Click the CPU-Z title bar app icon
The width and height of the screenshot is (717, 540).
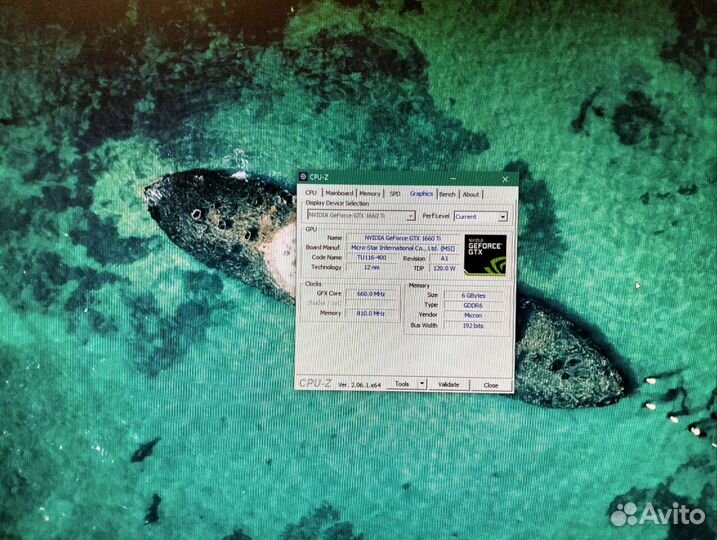coord(304,177)
